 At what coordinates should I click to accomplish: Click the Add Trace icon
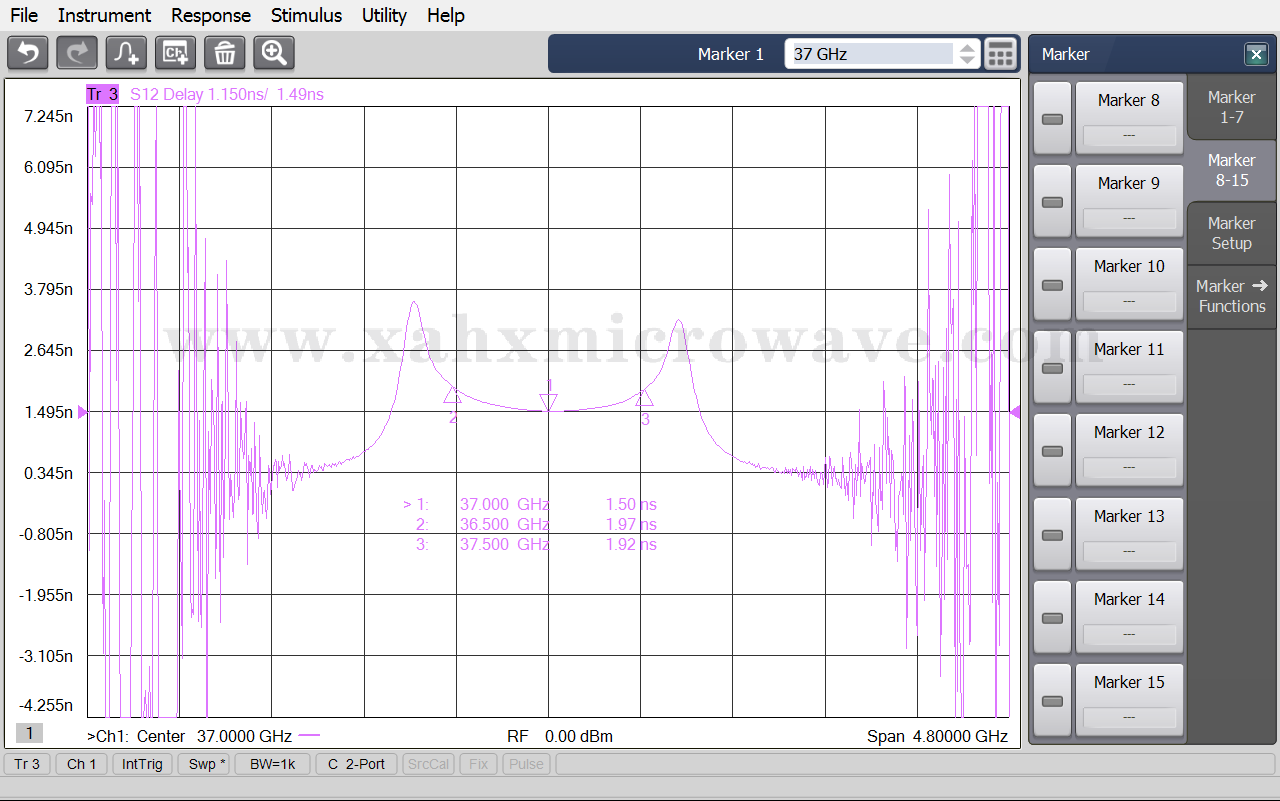[x=126, y=53]
